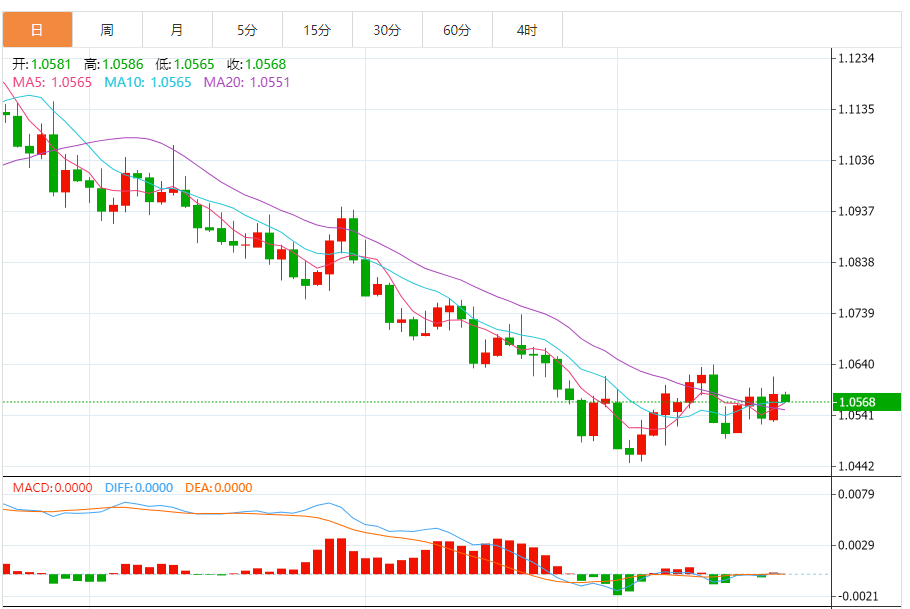This screenshot has height=609, width=910.
Task: Click the 1.0640 price axis label
Action: [x=856, y=364]
